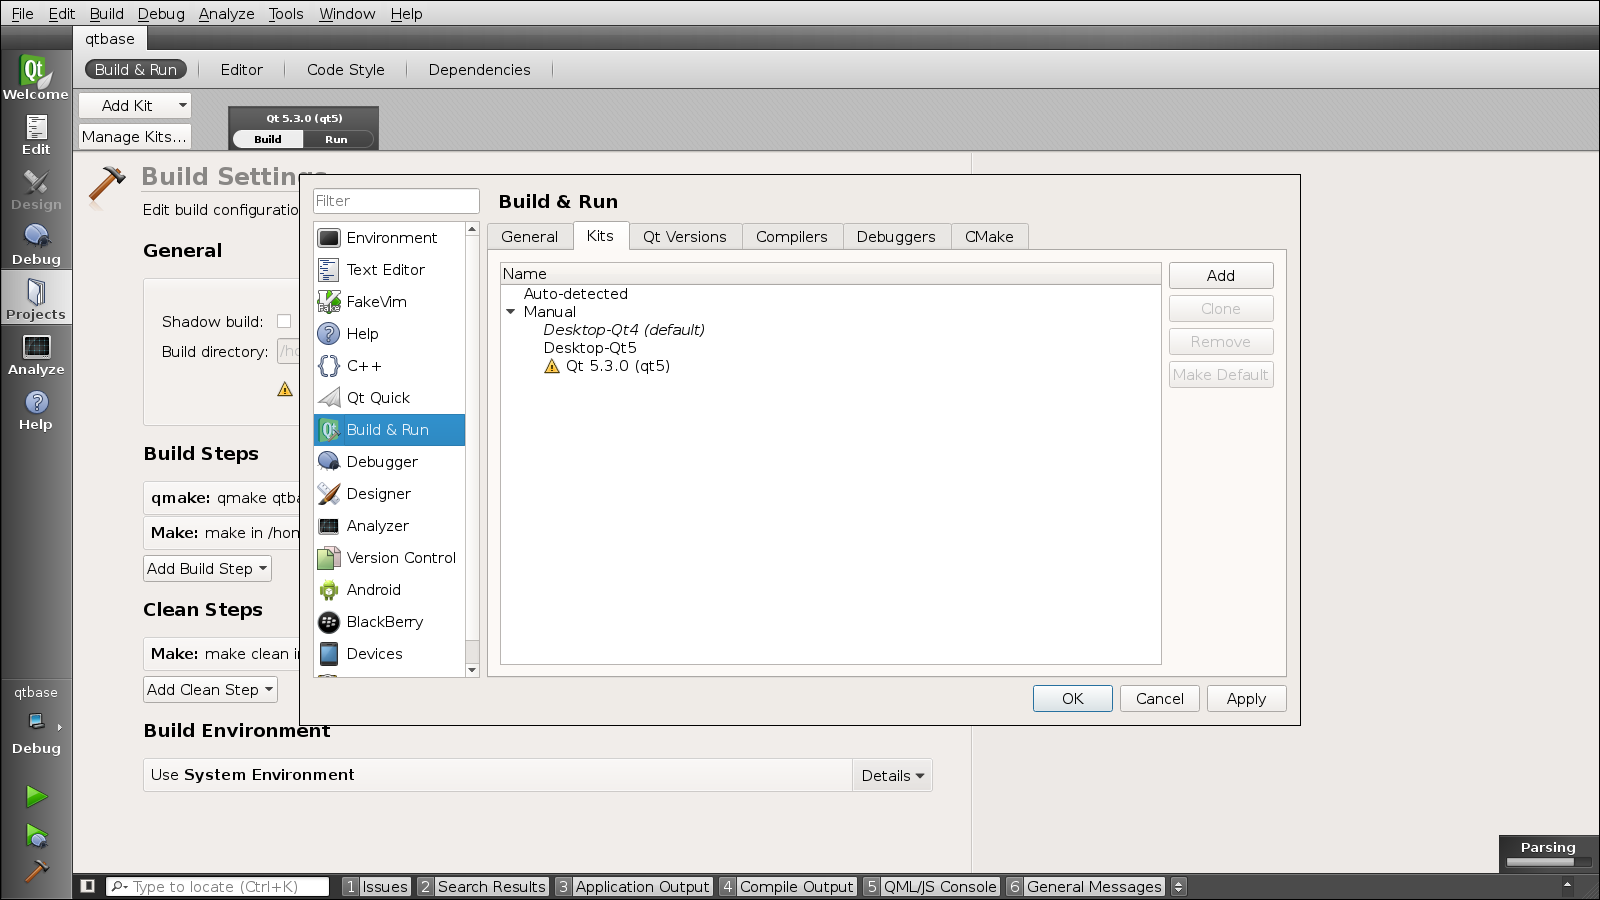Open Projects mode
The height and width of the screenshot is (900, 1600).
(36, 299)
